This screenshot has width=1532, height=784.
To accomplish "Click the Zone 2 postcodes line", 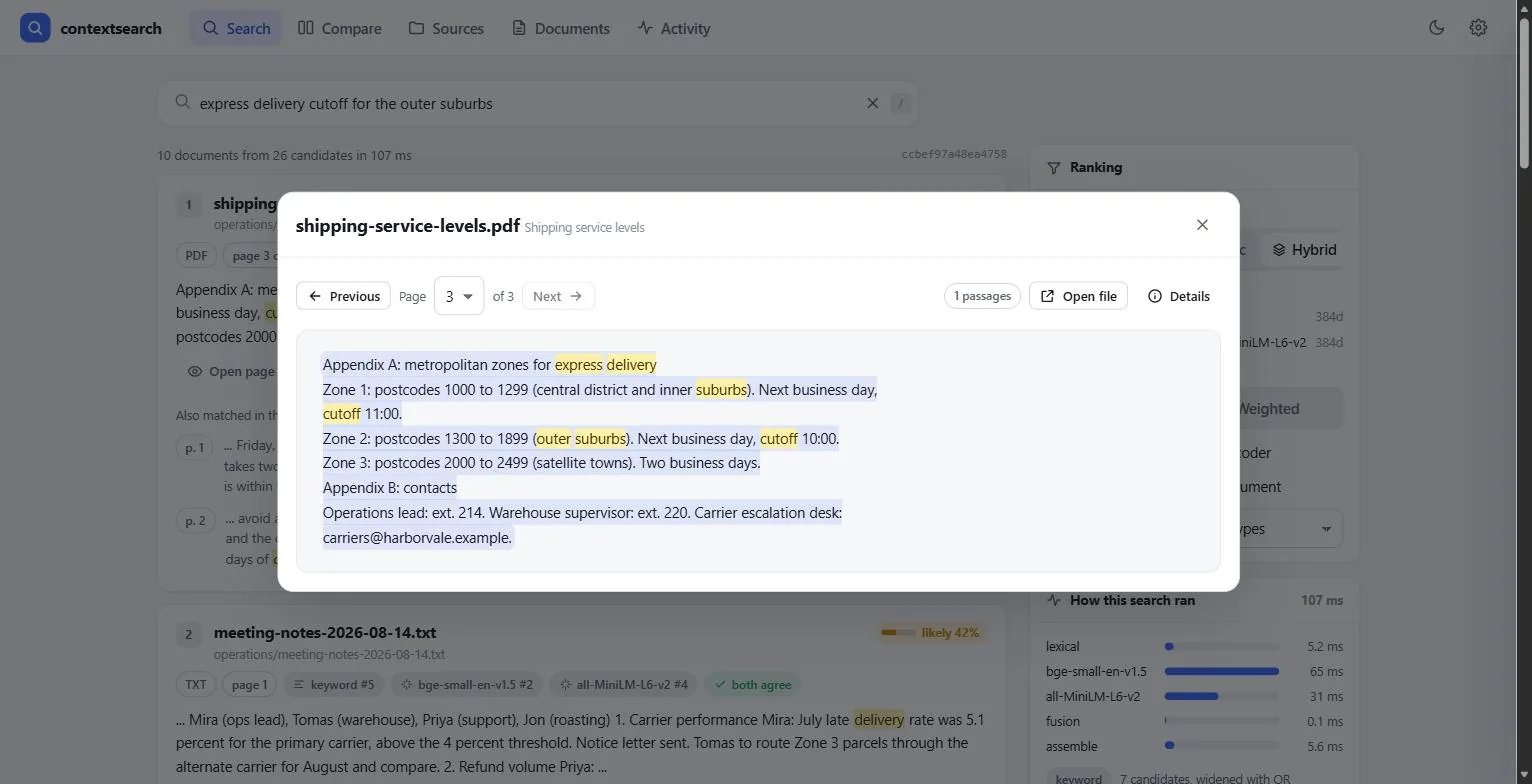I will click(581, 439).
